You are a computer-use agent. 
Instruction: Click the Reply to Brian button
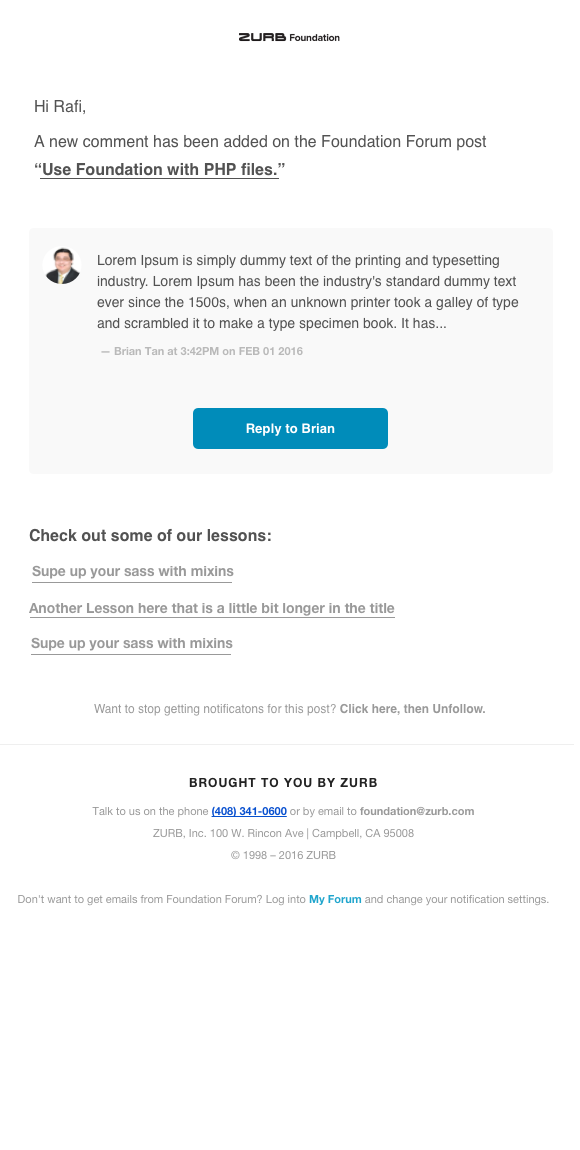[x=290, y=428]
